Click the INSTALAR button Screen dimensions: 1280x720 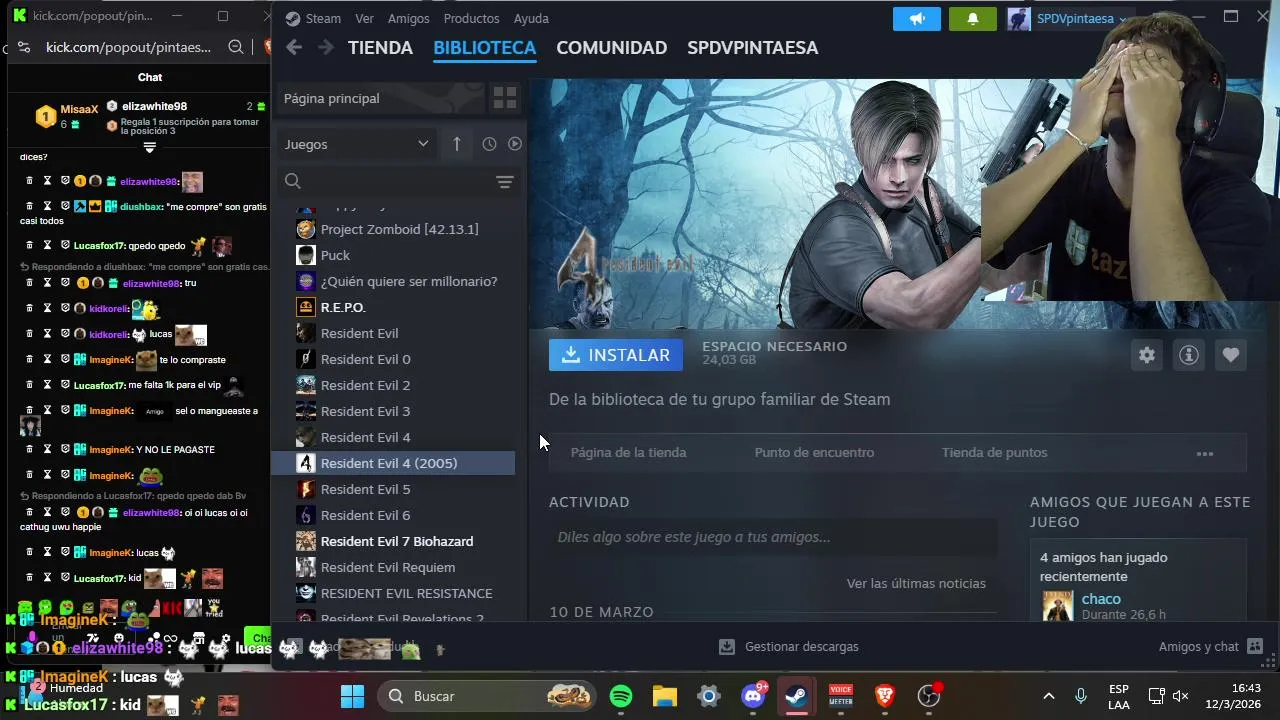tap(616, 355)
